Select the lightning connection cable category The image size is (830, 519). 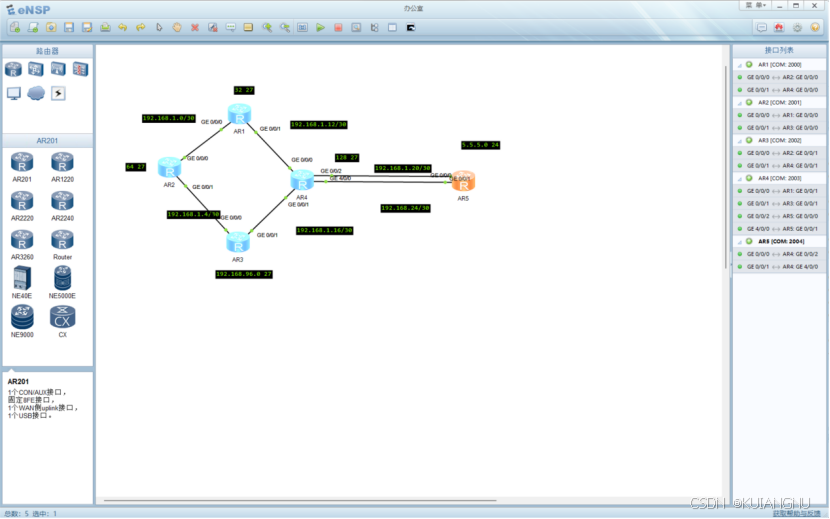(x=58, y=93)
